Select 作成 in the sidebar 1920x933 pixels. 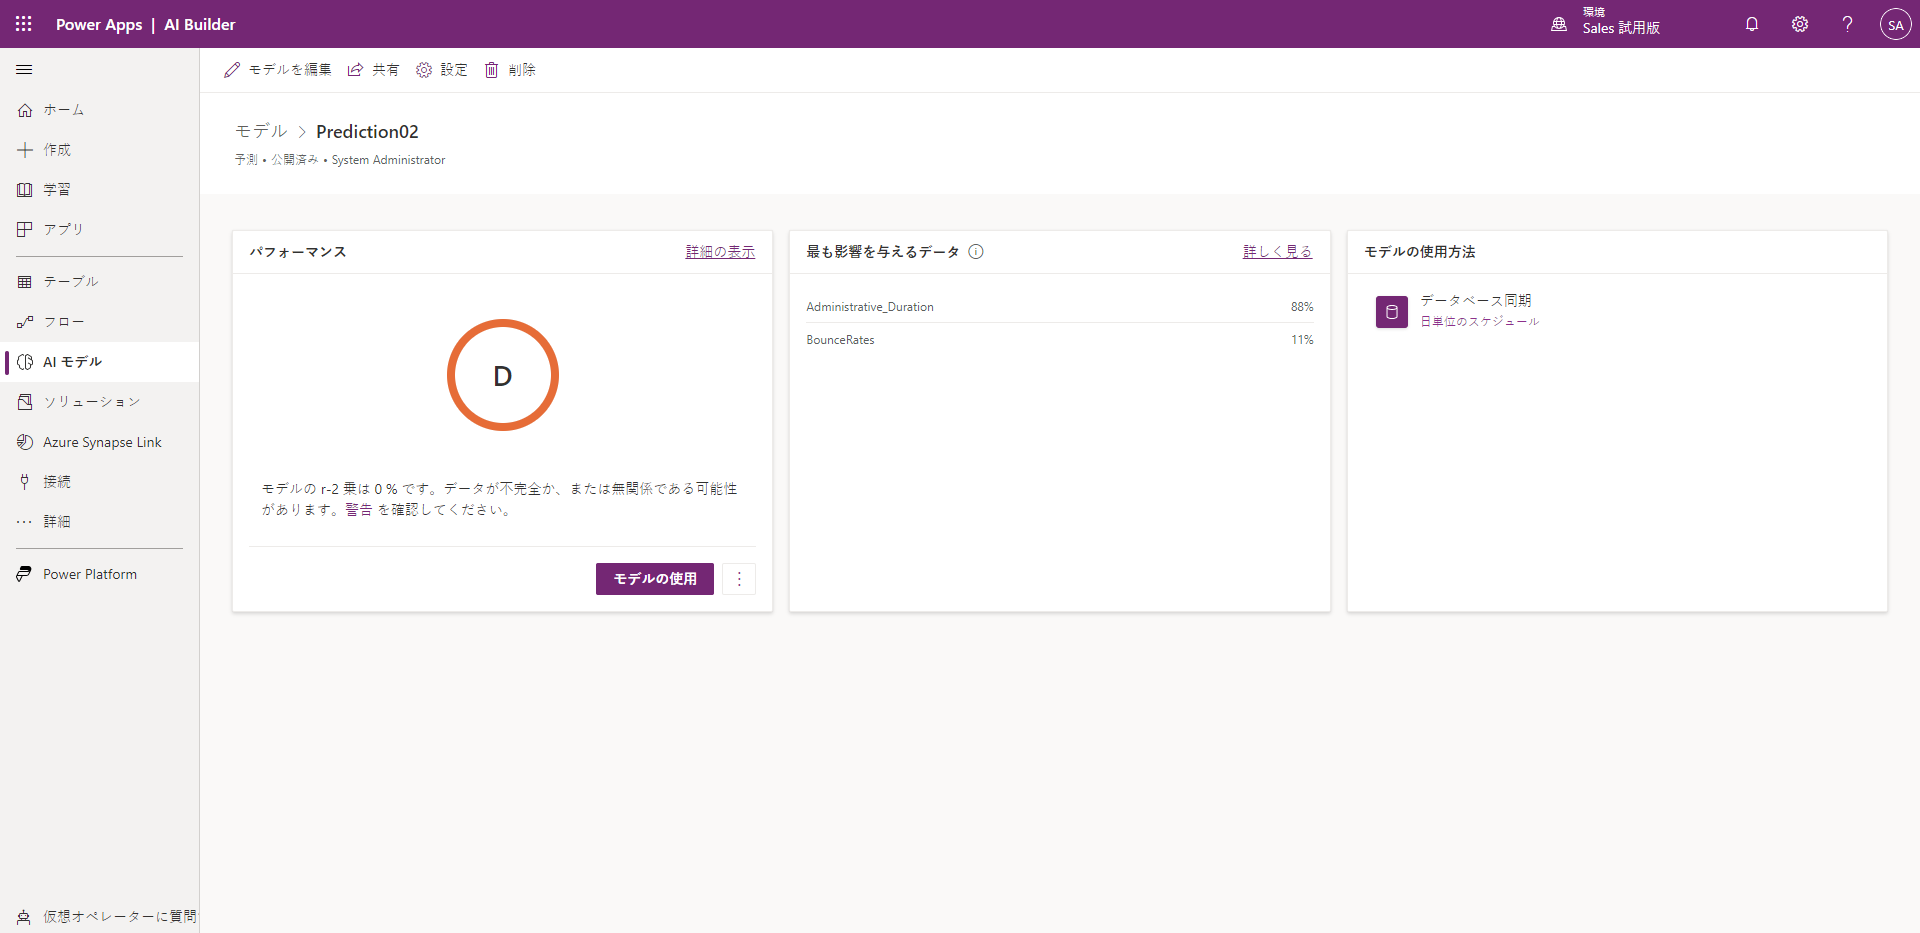coord(57,150)
